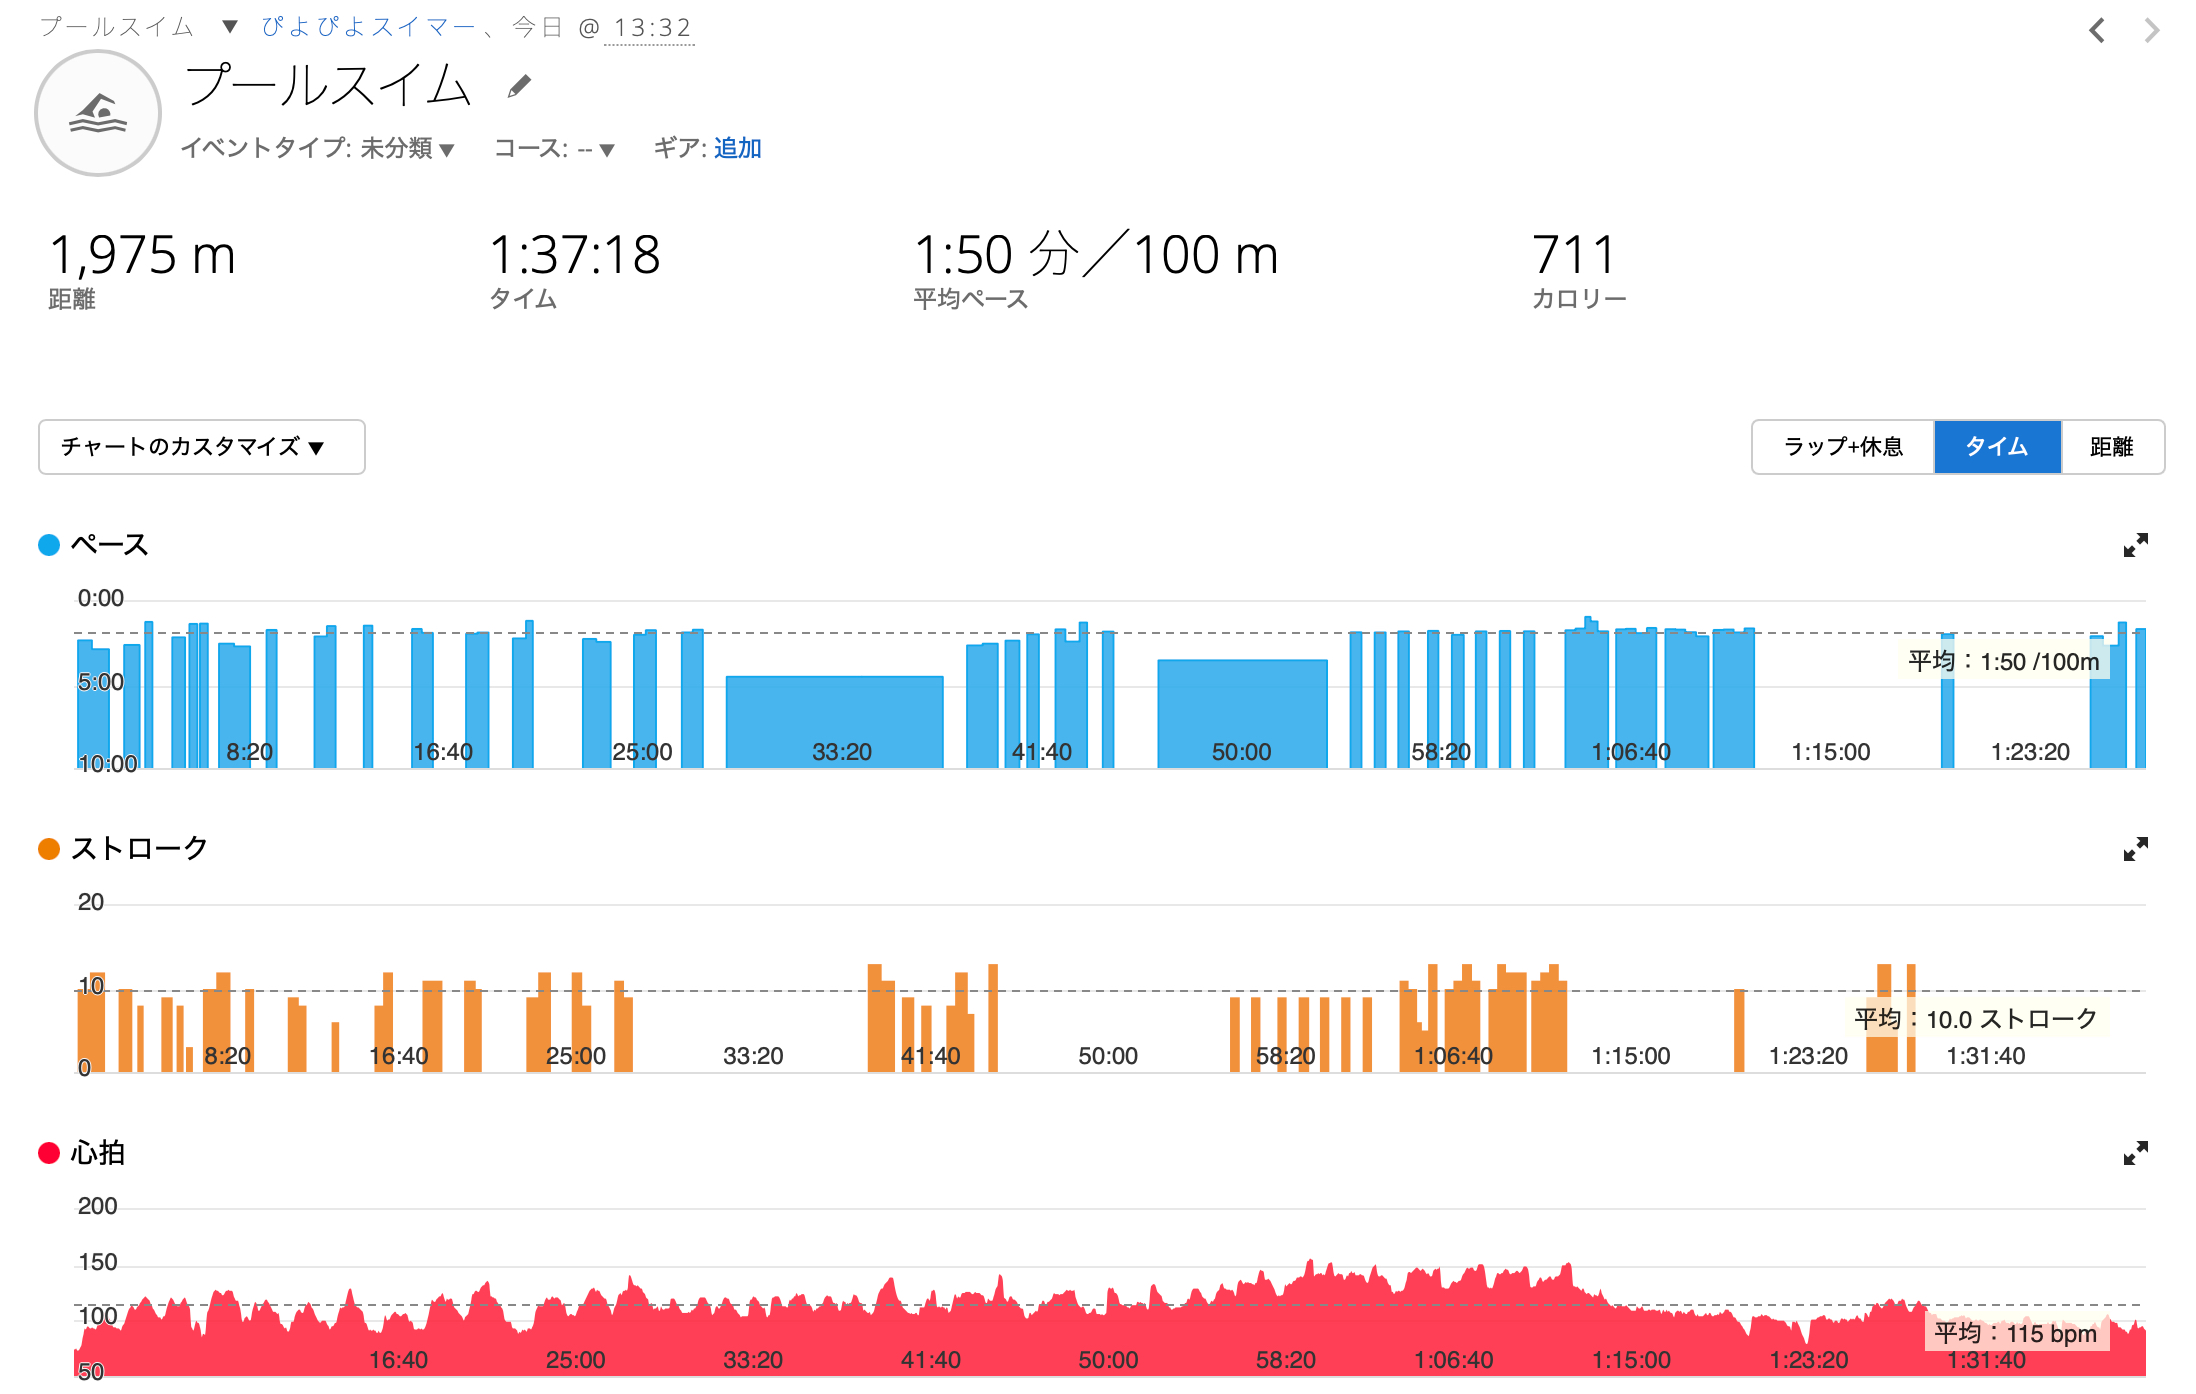Click the pencil edit icon beside activity title
This screenshot has width=2196, height=1394.
coord(519,87)
